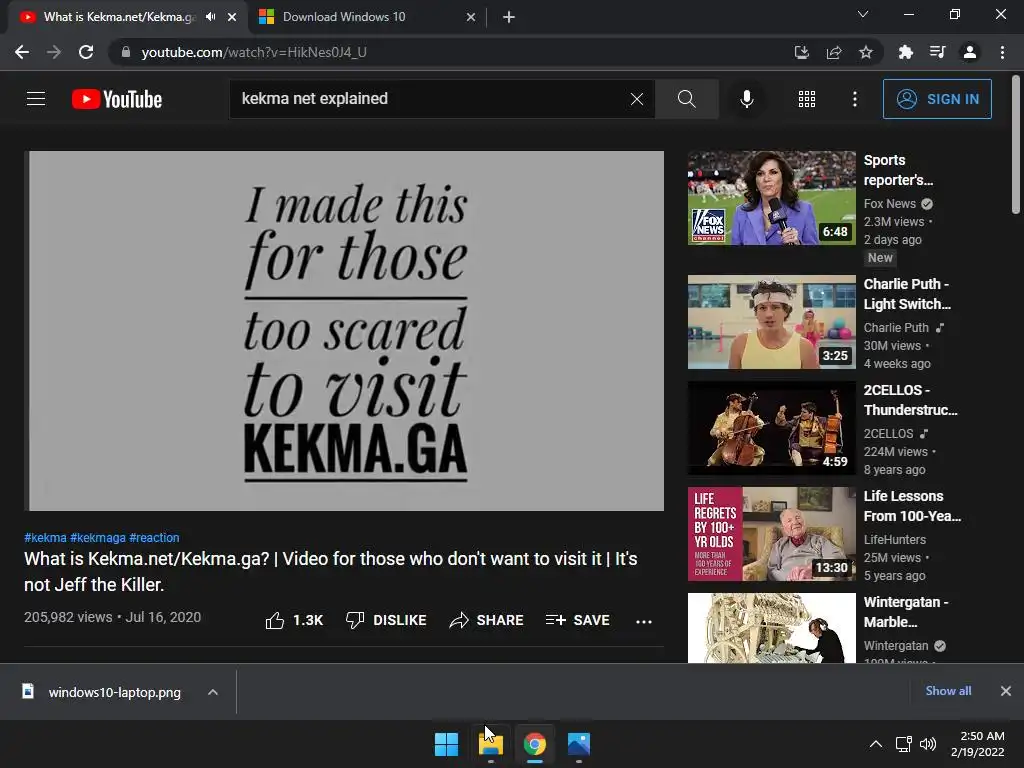The width and height of the screenshot is (1024, 768).
Task: Clear the search text with X
Action: [x=637, y=99]
